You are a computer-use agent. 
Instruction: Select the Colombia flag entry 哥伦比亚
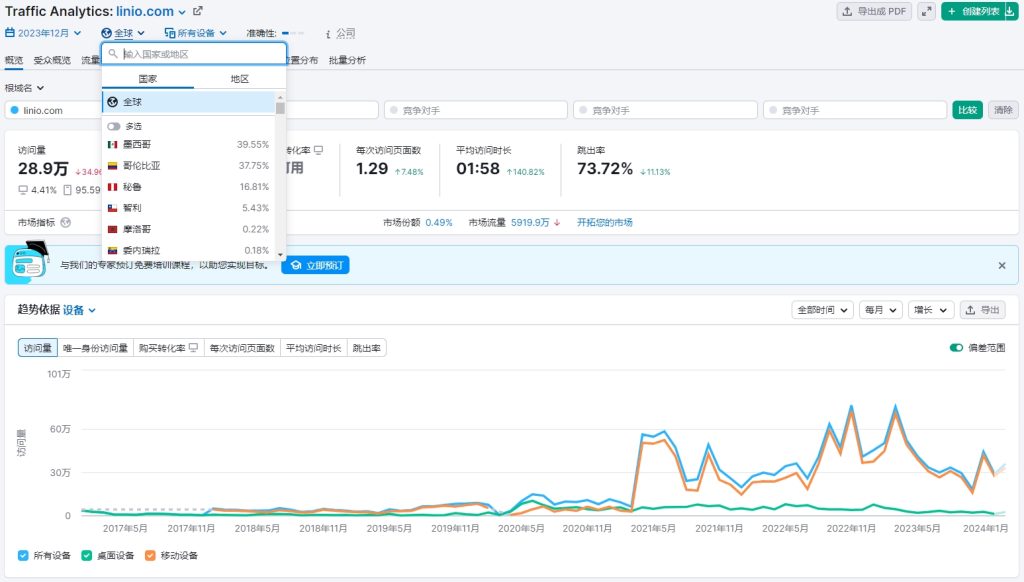point(188,166)
